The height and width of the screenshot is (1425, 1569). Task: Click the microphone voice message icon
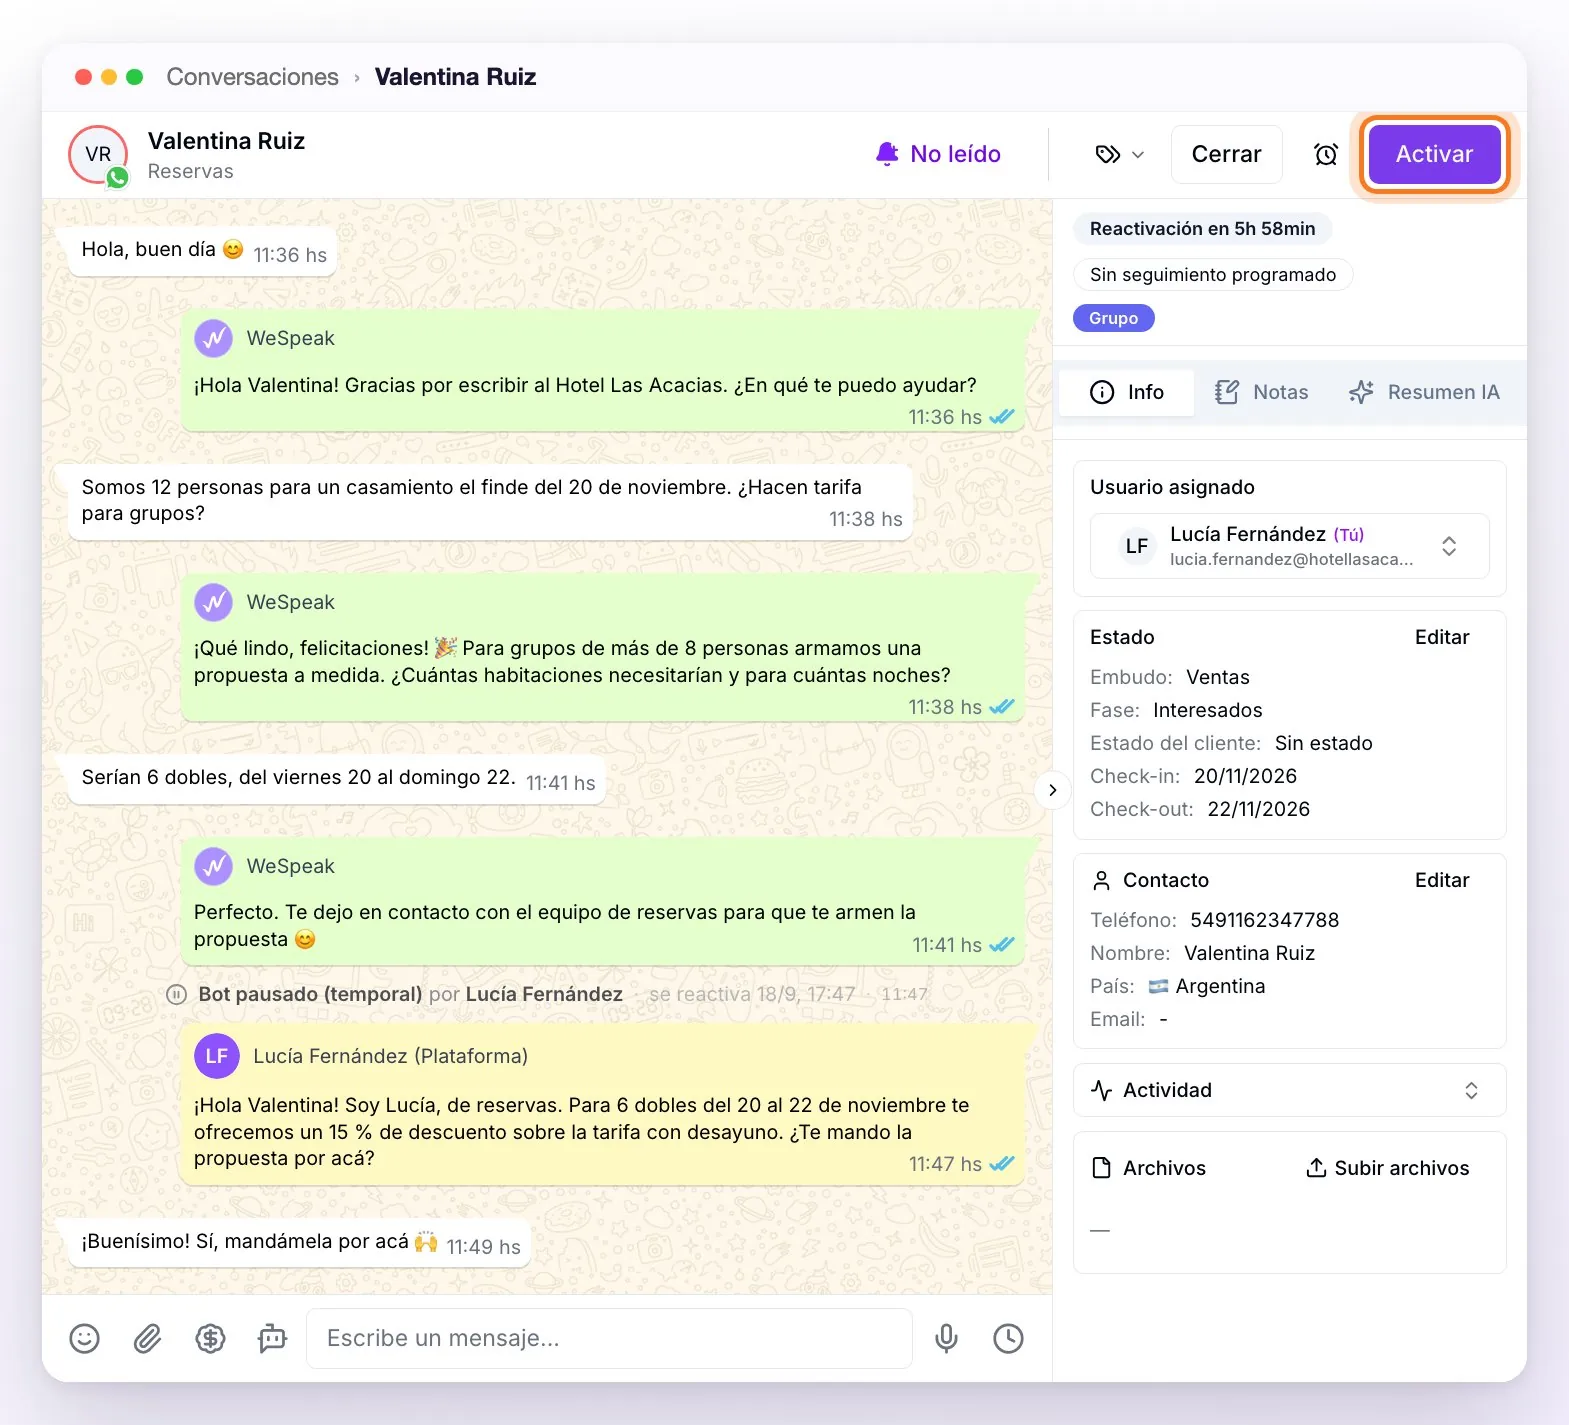point(946,1338)
